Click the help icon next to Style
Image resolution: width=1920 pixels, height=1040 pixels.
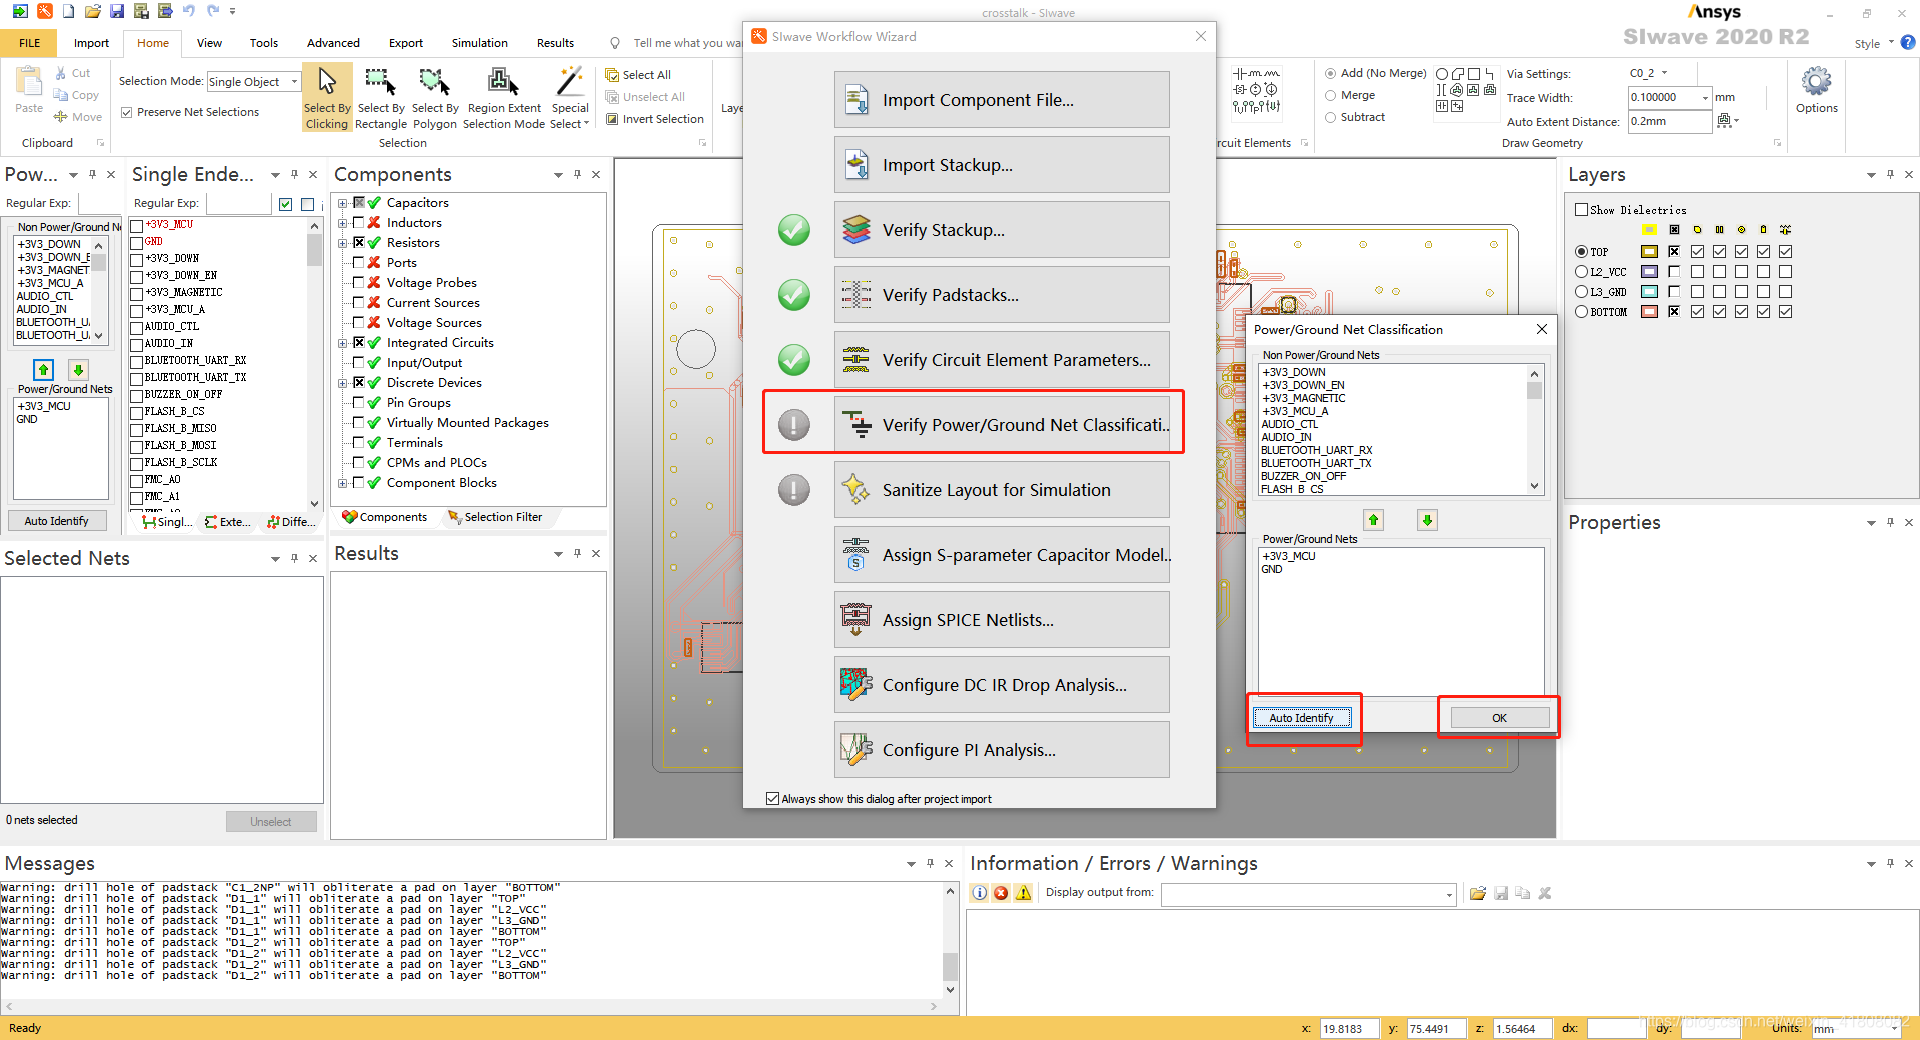[x=1907, y=43]
